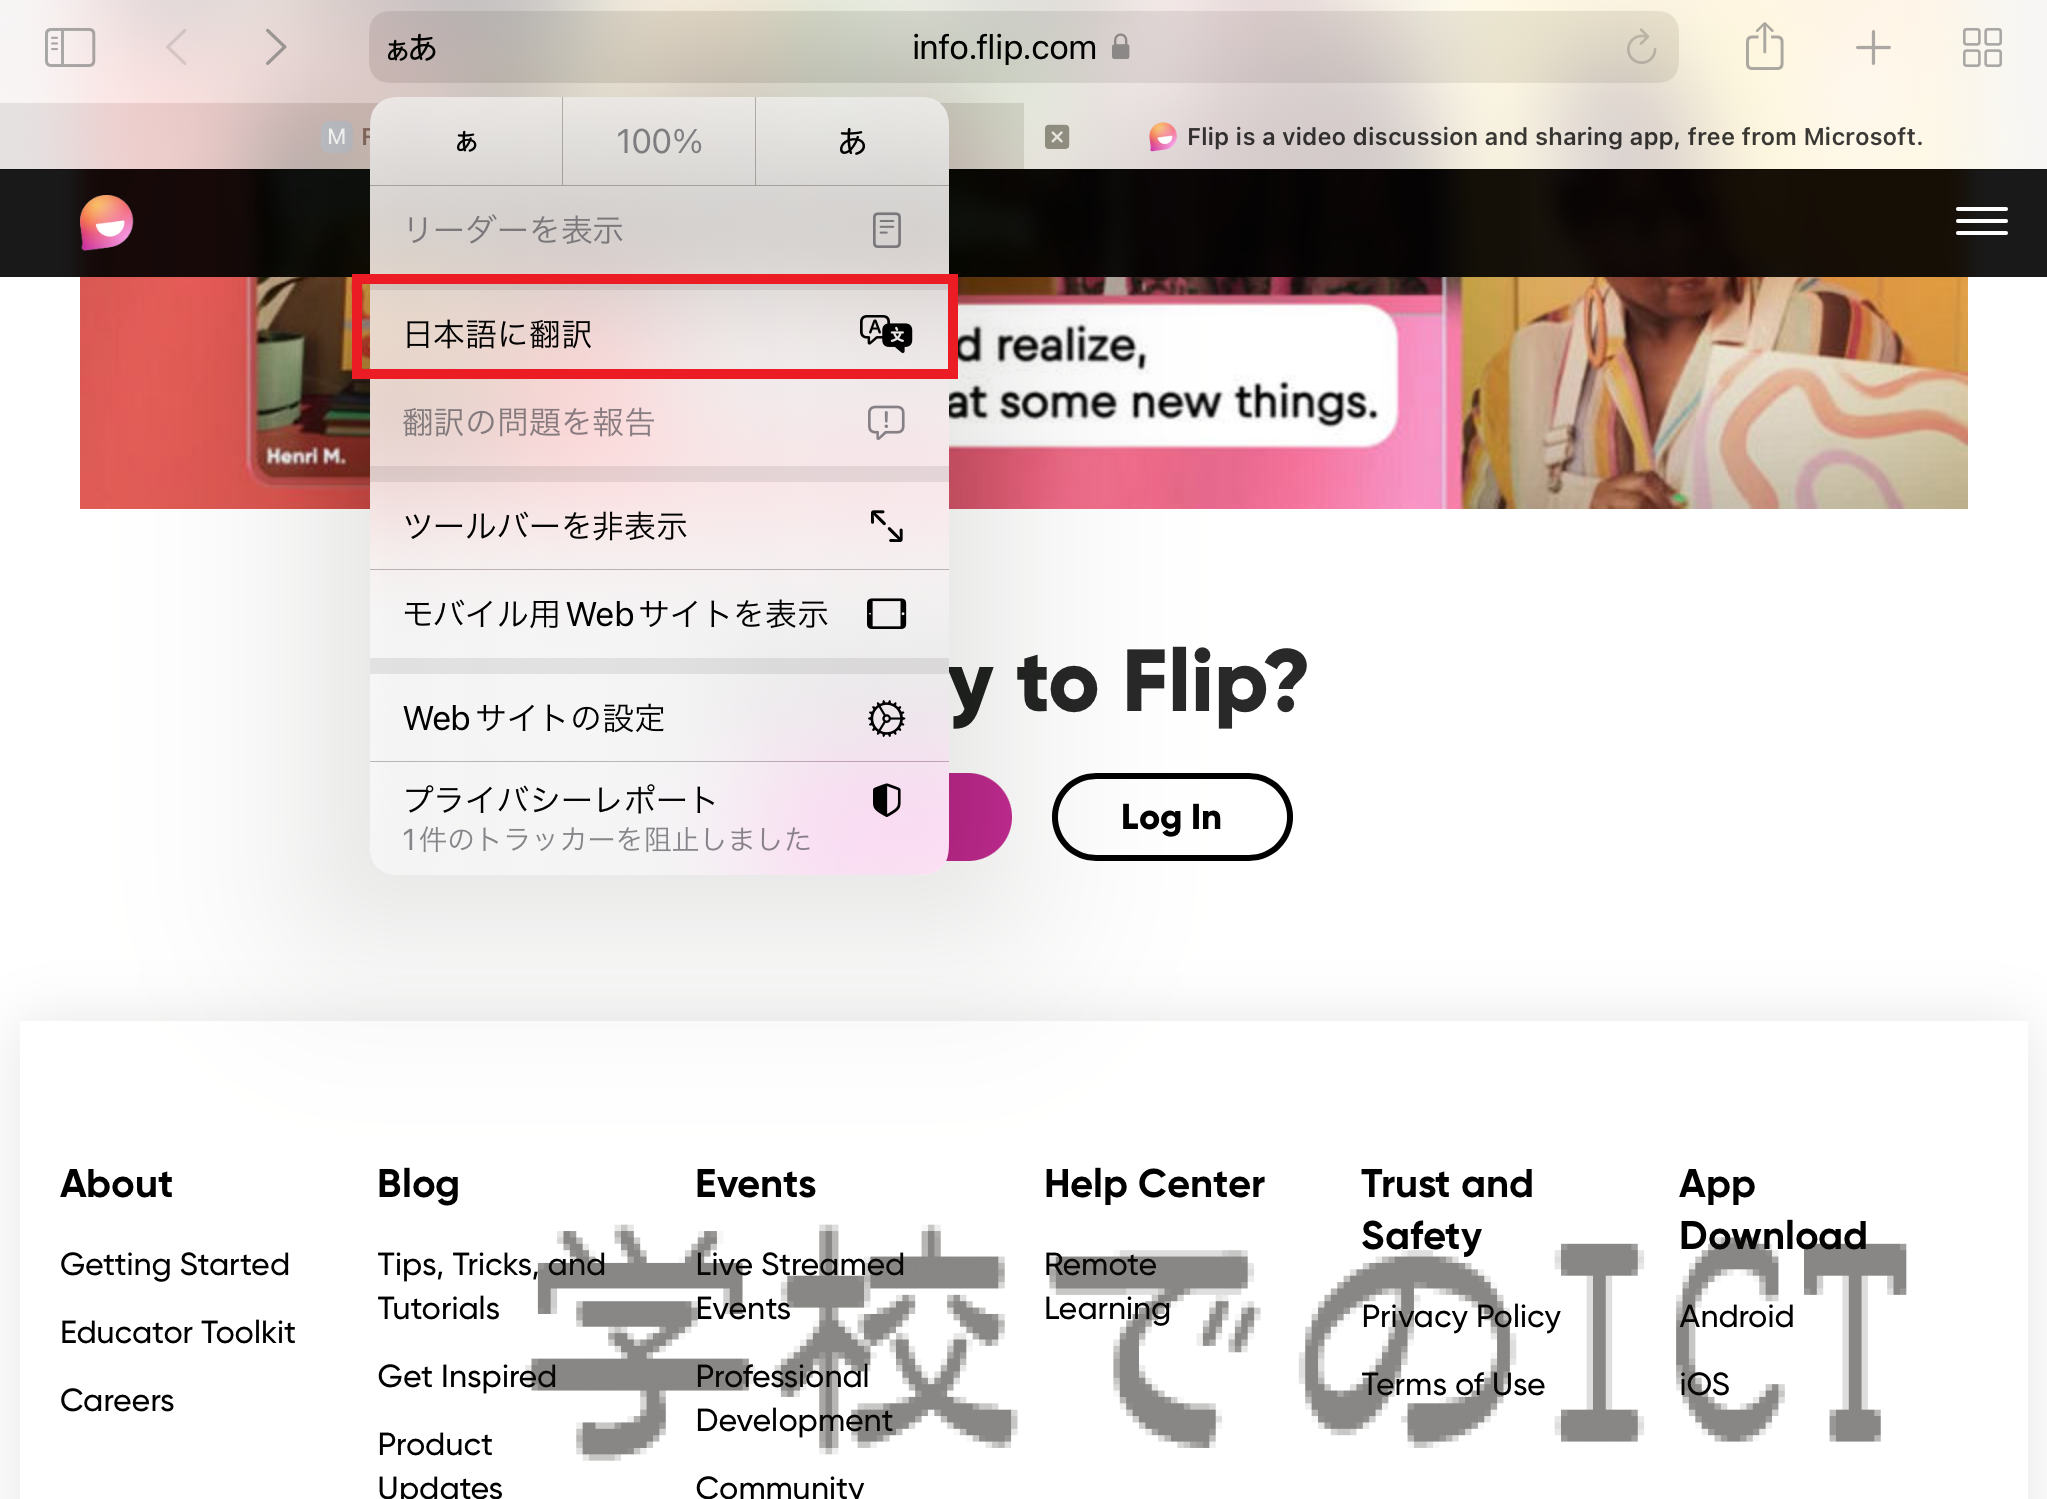The height and width of the screenshot is (1499, 2047).
Task: Add a new tab
Action: click(1873, 47)
